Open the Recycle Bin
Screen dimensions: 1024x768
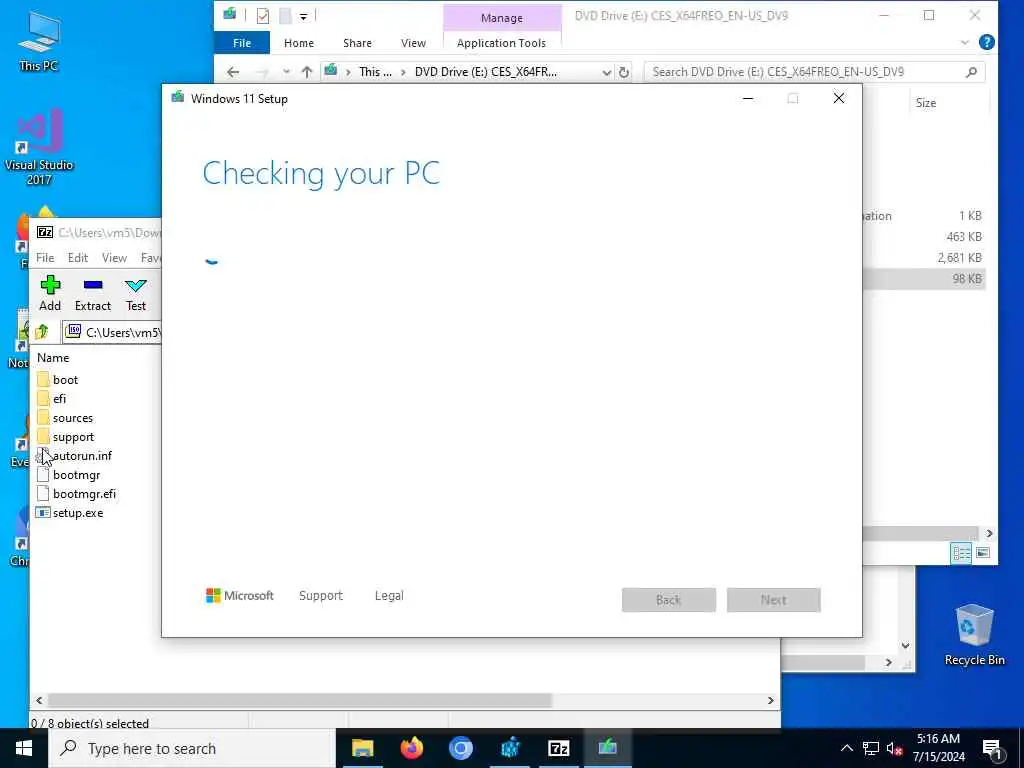(974, 635)
